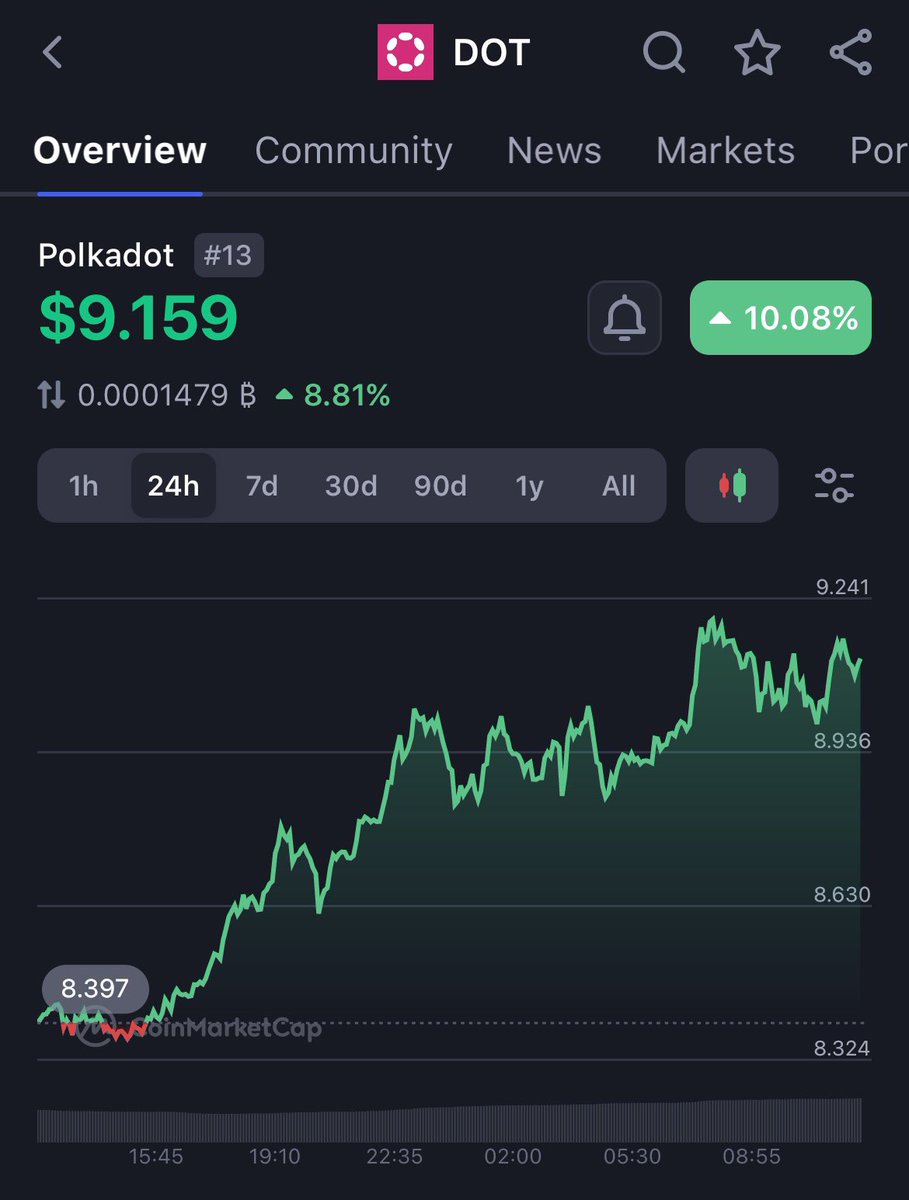
Task: Tap the chart's highest price peak
Action: click(713, 620)
